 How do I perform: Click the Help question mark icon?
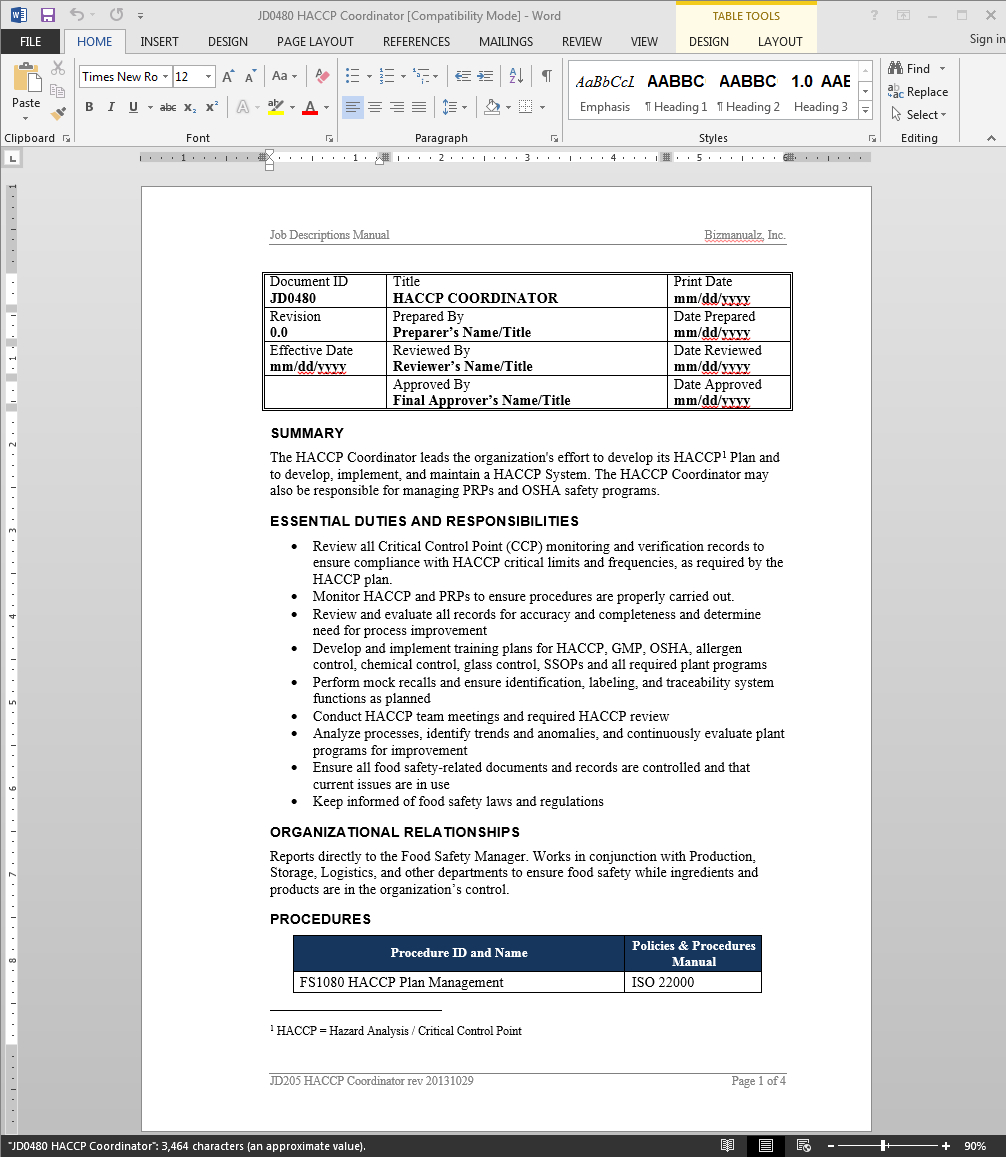pyautogui.click(x=874, y=15)
